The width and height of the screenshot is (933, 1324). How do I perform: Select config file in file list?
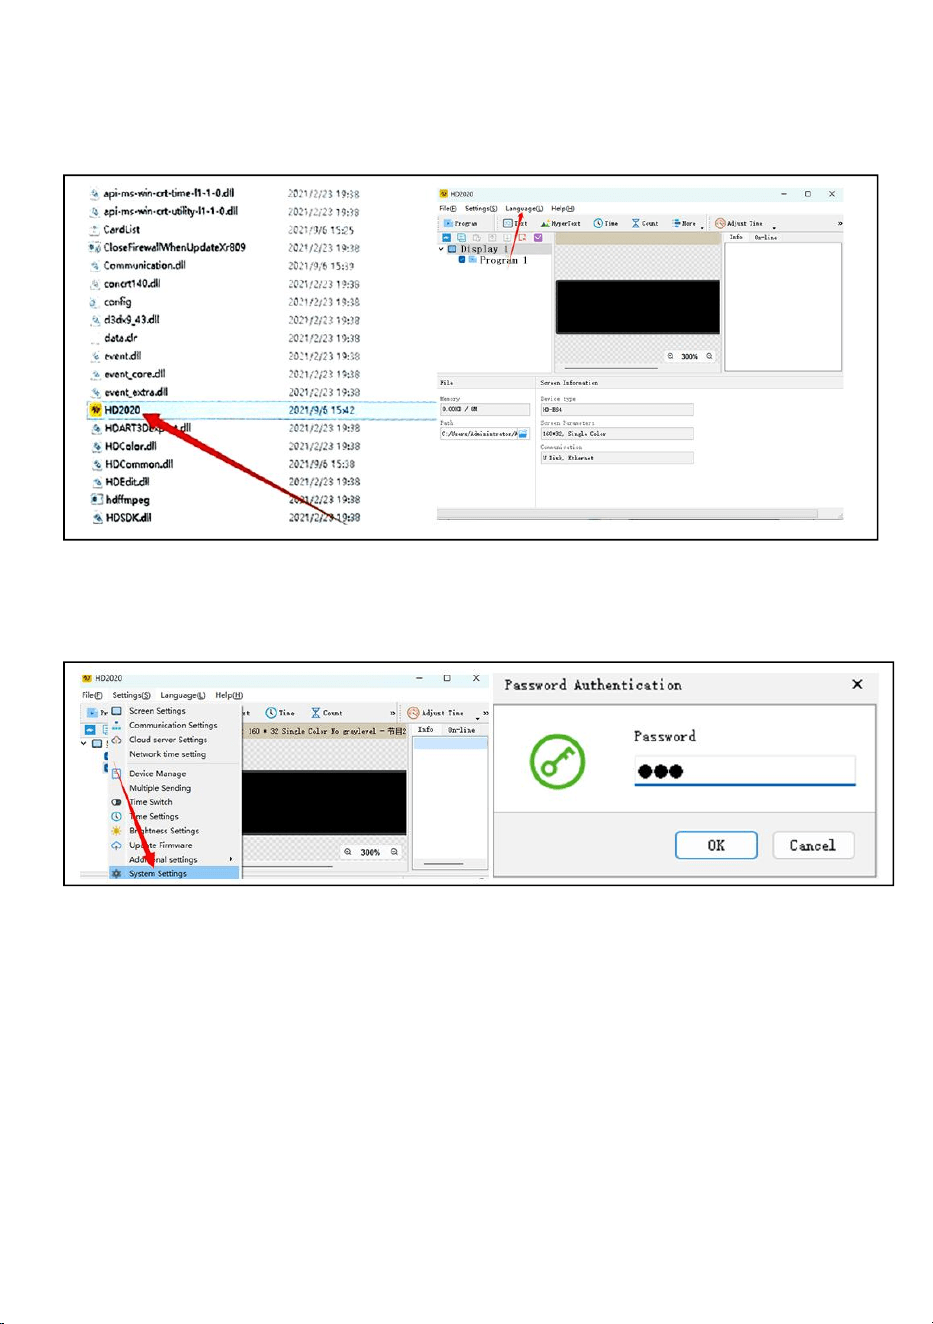coord(117,302)
